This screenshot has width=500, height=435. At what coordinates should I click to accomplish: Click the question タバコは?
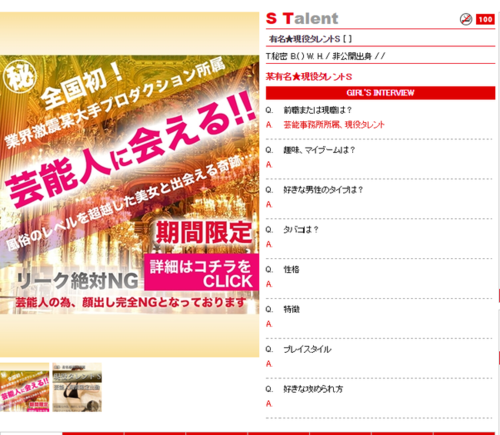tap(301, 230)
